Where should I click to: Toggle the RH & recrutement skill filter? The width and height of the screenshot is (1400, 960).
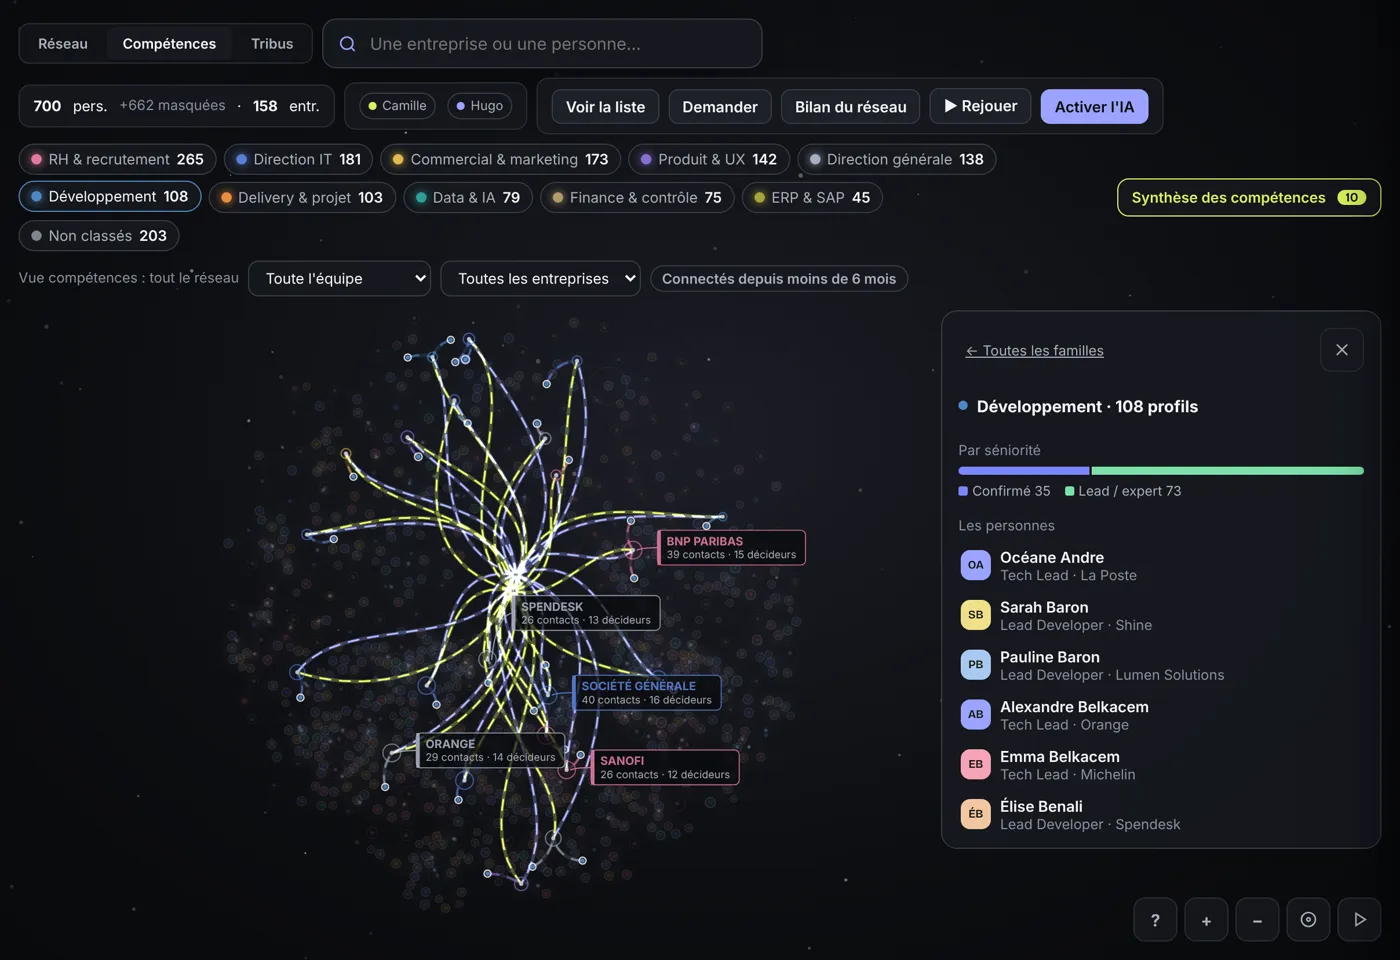[x=117, y=159]
